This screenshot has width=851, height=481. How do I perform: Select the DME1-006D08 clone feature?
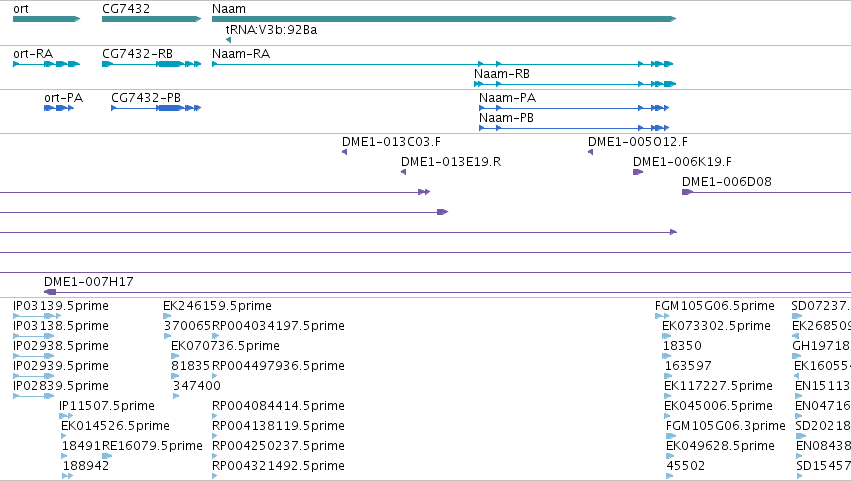(x=766, y=192)
